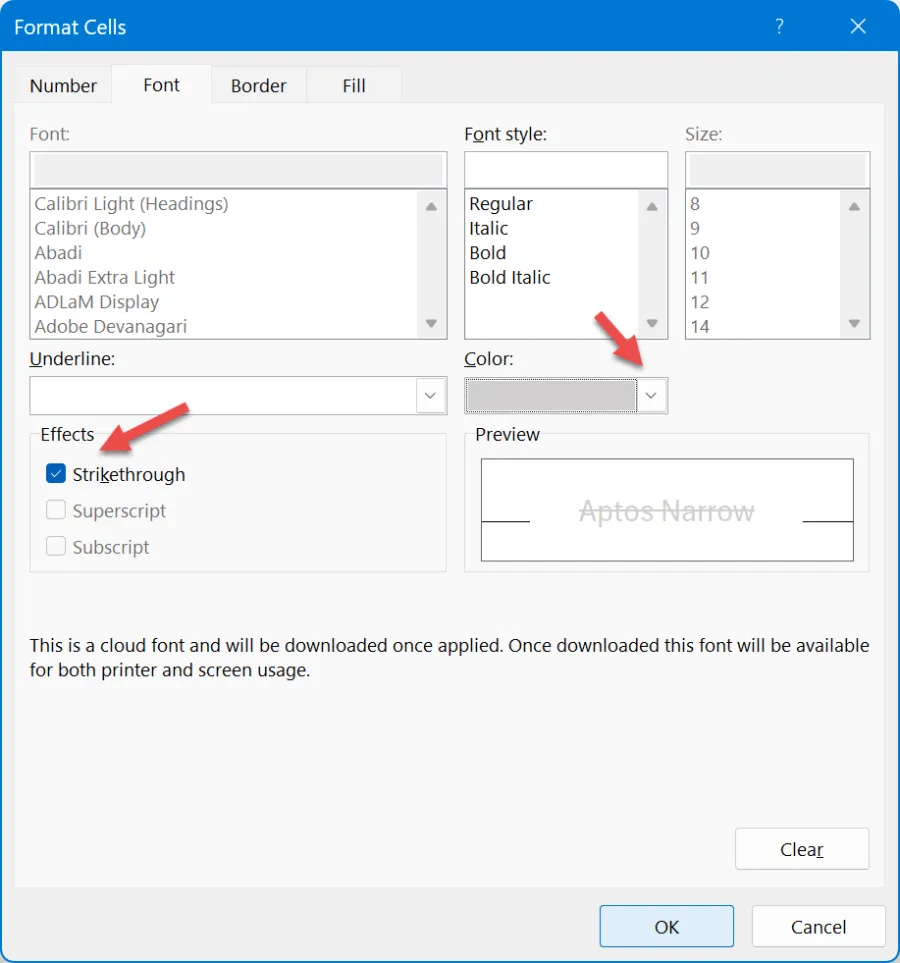Click the Help question mark icon
900x963 pixels.
click(x=780, y=27)
